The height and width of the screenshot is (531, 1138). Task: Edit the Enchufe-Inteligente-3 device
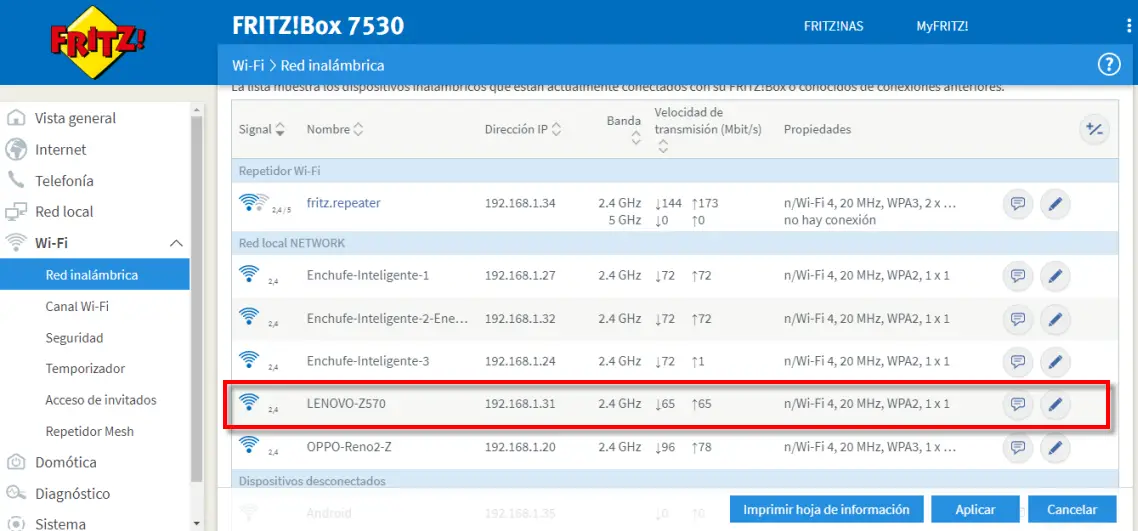coord(1055,361)
